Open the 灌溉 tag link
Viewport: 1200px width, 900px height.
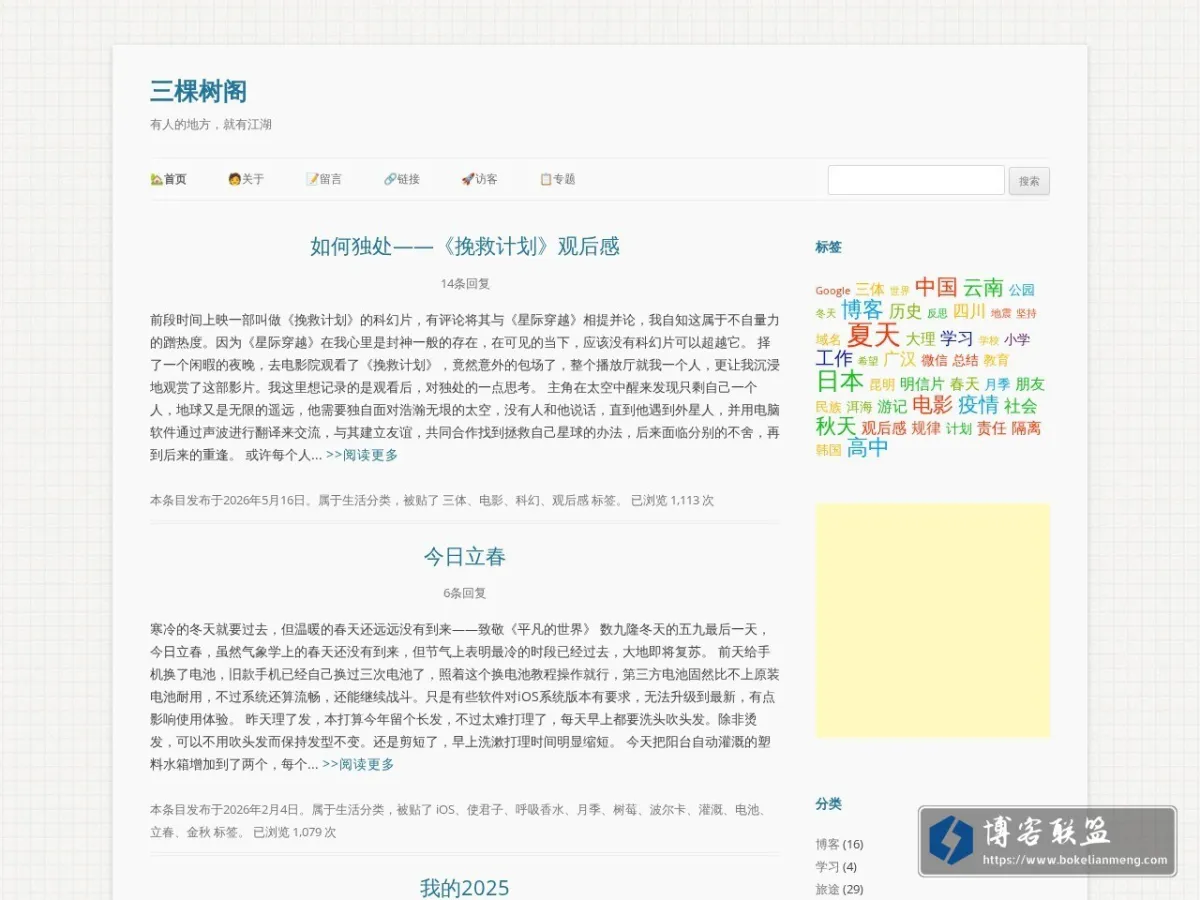711,809
